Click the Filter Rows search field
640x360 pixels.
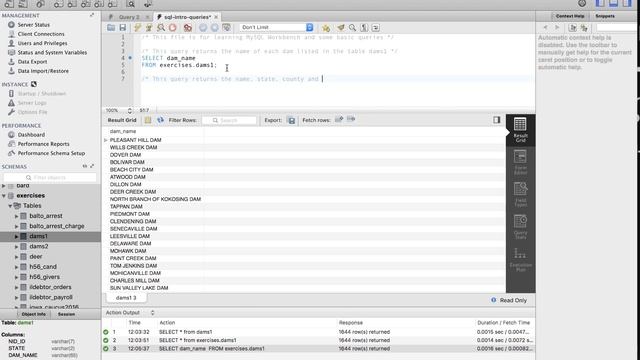coord(229,120)
